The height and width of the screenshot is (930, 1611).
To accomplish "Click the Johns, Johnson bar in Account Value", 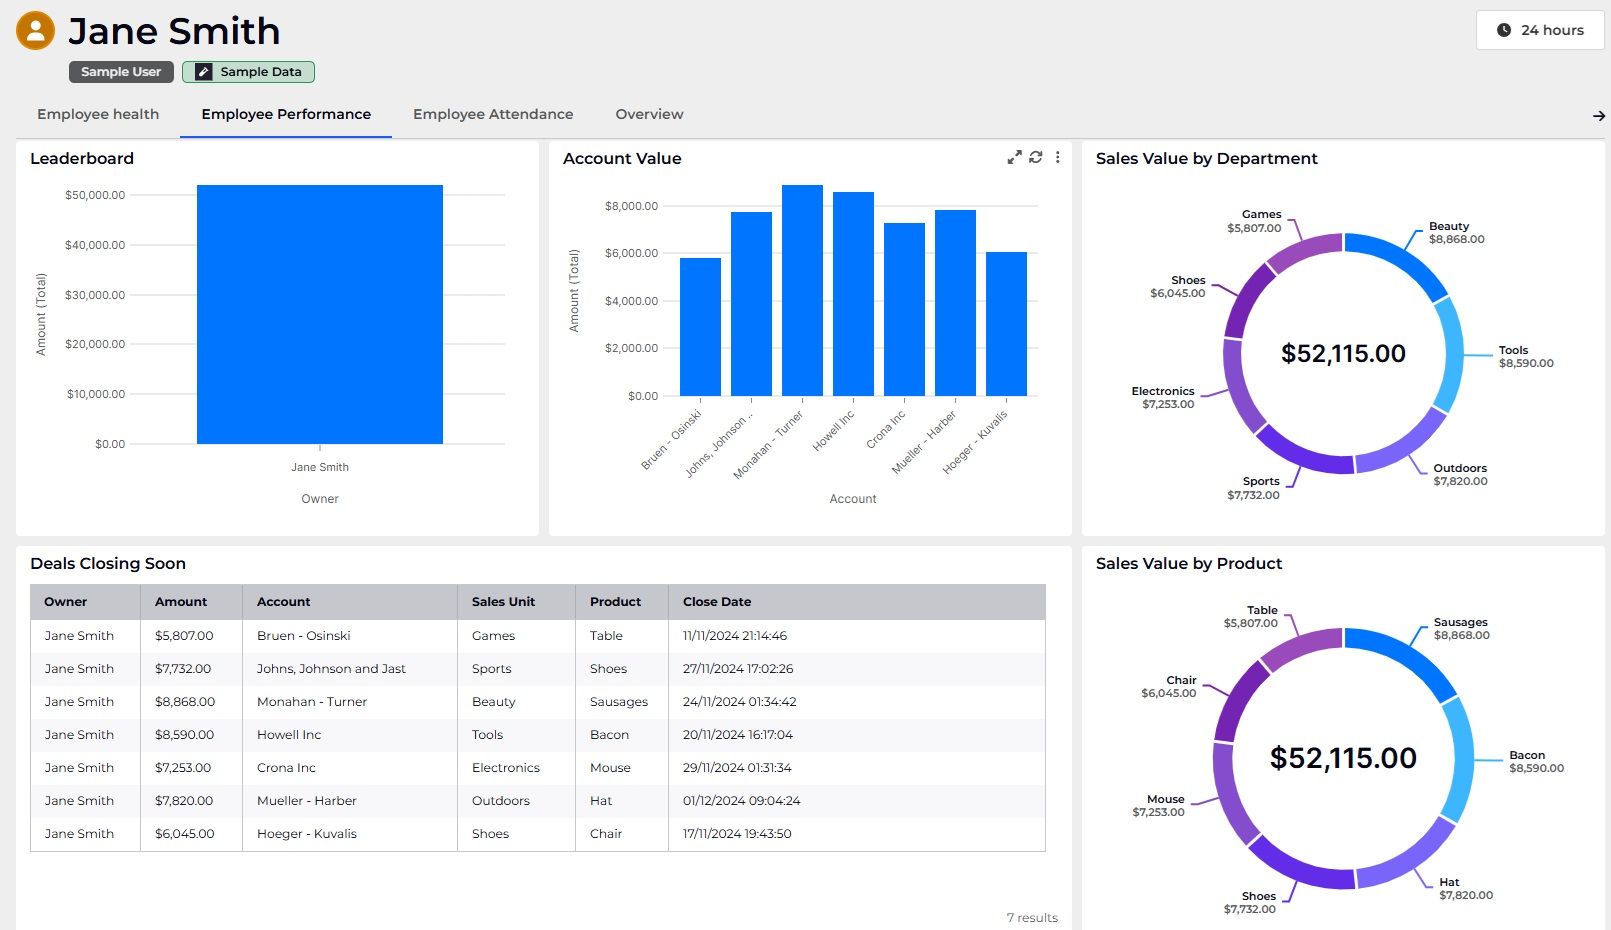I will coord(751,304).
